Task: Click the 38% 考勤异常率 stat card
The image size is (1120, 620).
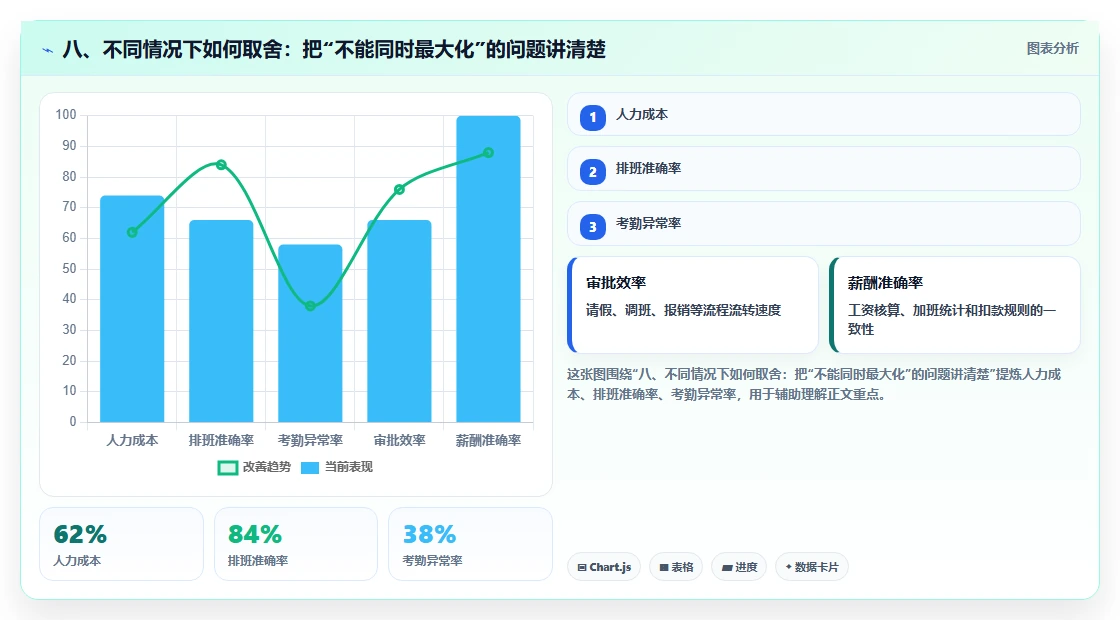Action: tap(470, 544)
